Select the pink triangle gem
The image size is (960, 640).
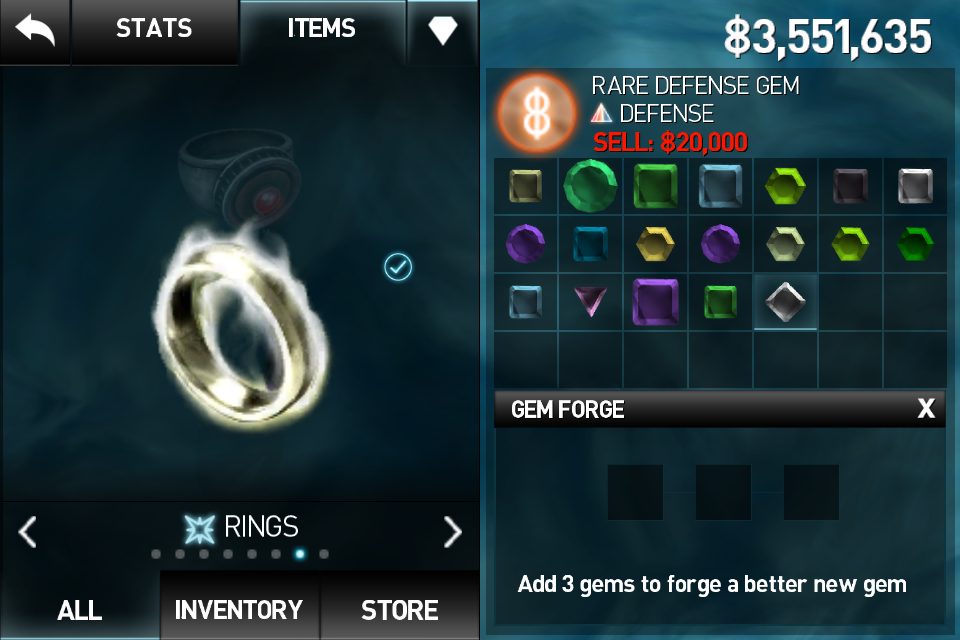point(591,301)
